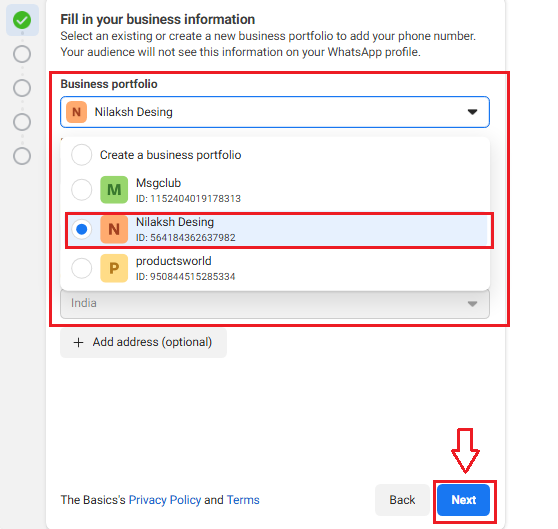This screenshot has height=529, width=558.
Task: Click the orange N avatar in portfolio list
Action: 114,229
